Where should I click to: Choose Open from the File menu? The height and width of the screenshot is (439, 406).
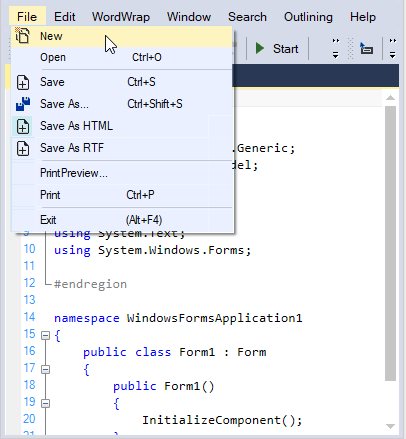pyautogui.click(x=122, y=57)
